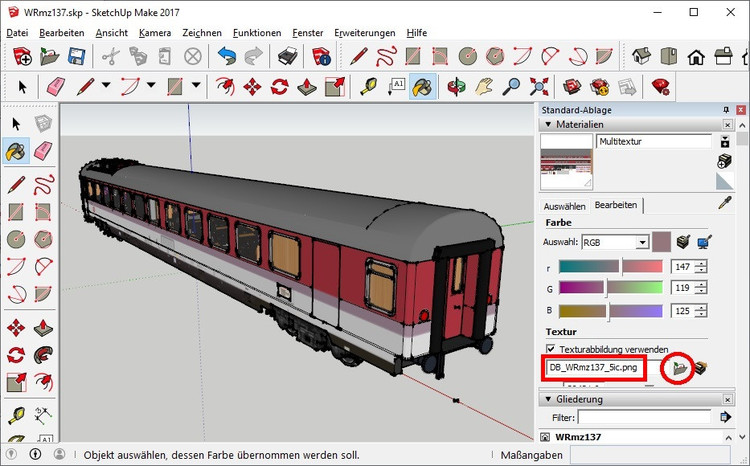Click the Zoom Extents icon

pyautogui.click(x=541, y=86)
